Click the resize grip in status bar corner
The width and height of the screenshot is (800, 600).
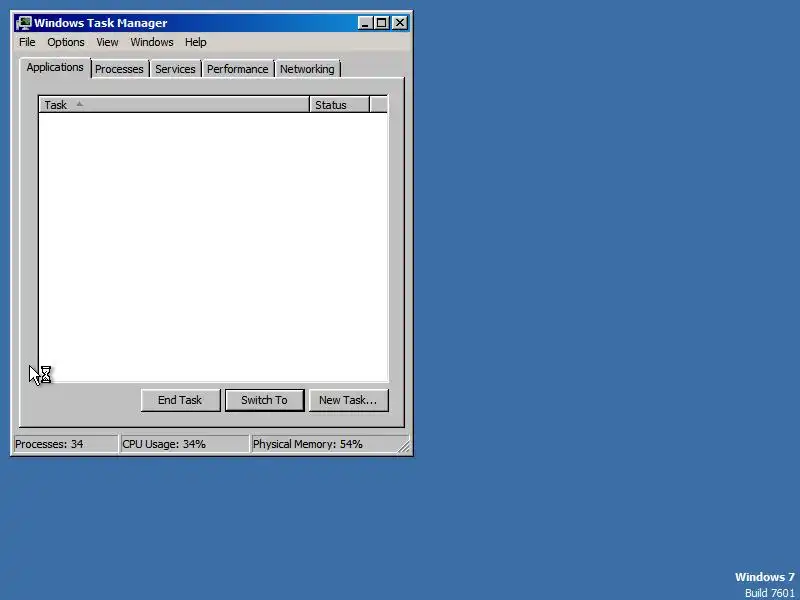click(404, 446)
